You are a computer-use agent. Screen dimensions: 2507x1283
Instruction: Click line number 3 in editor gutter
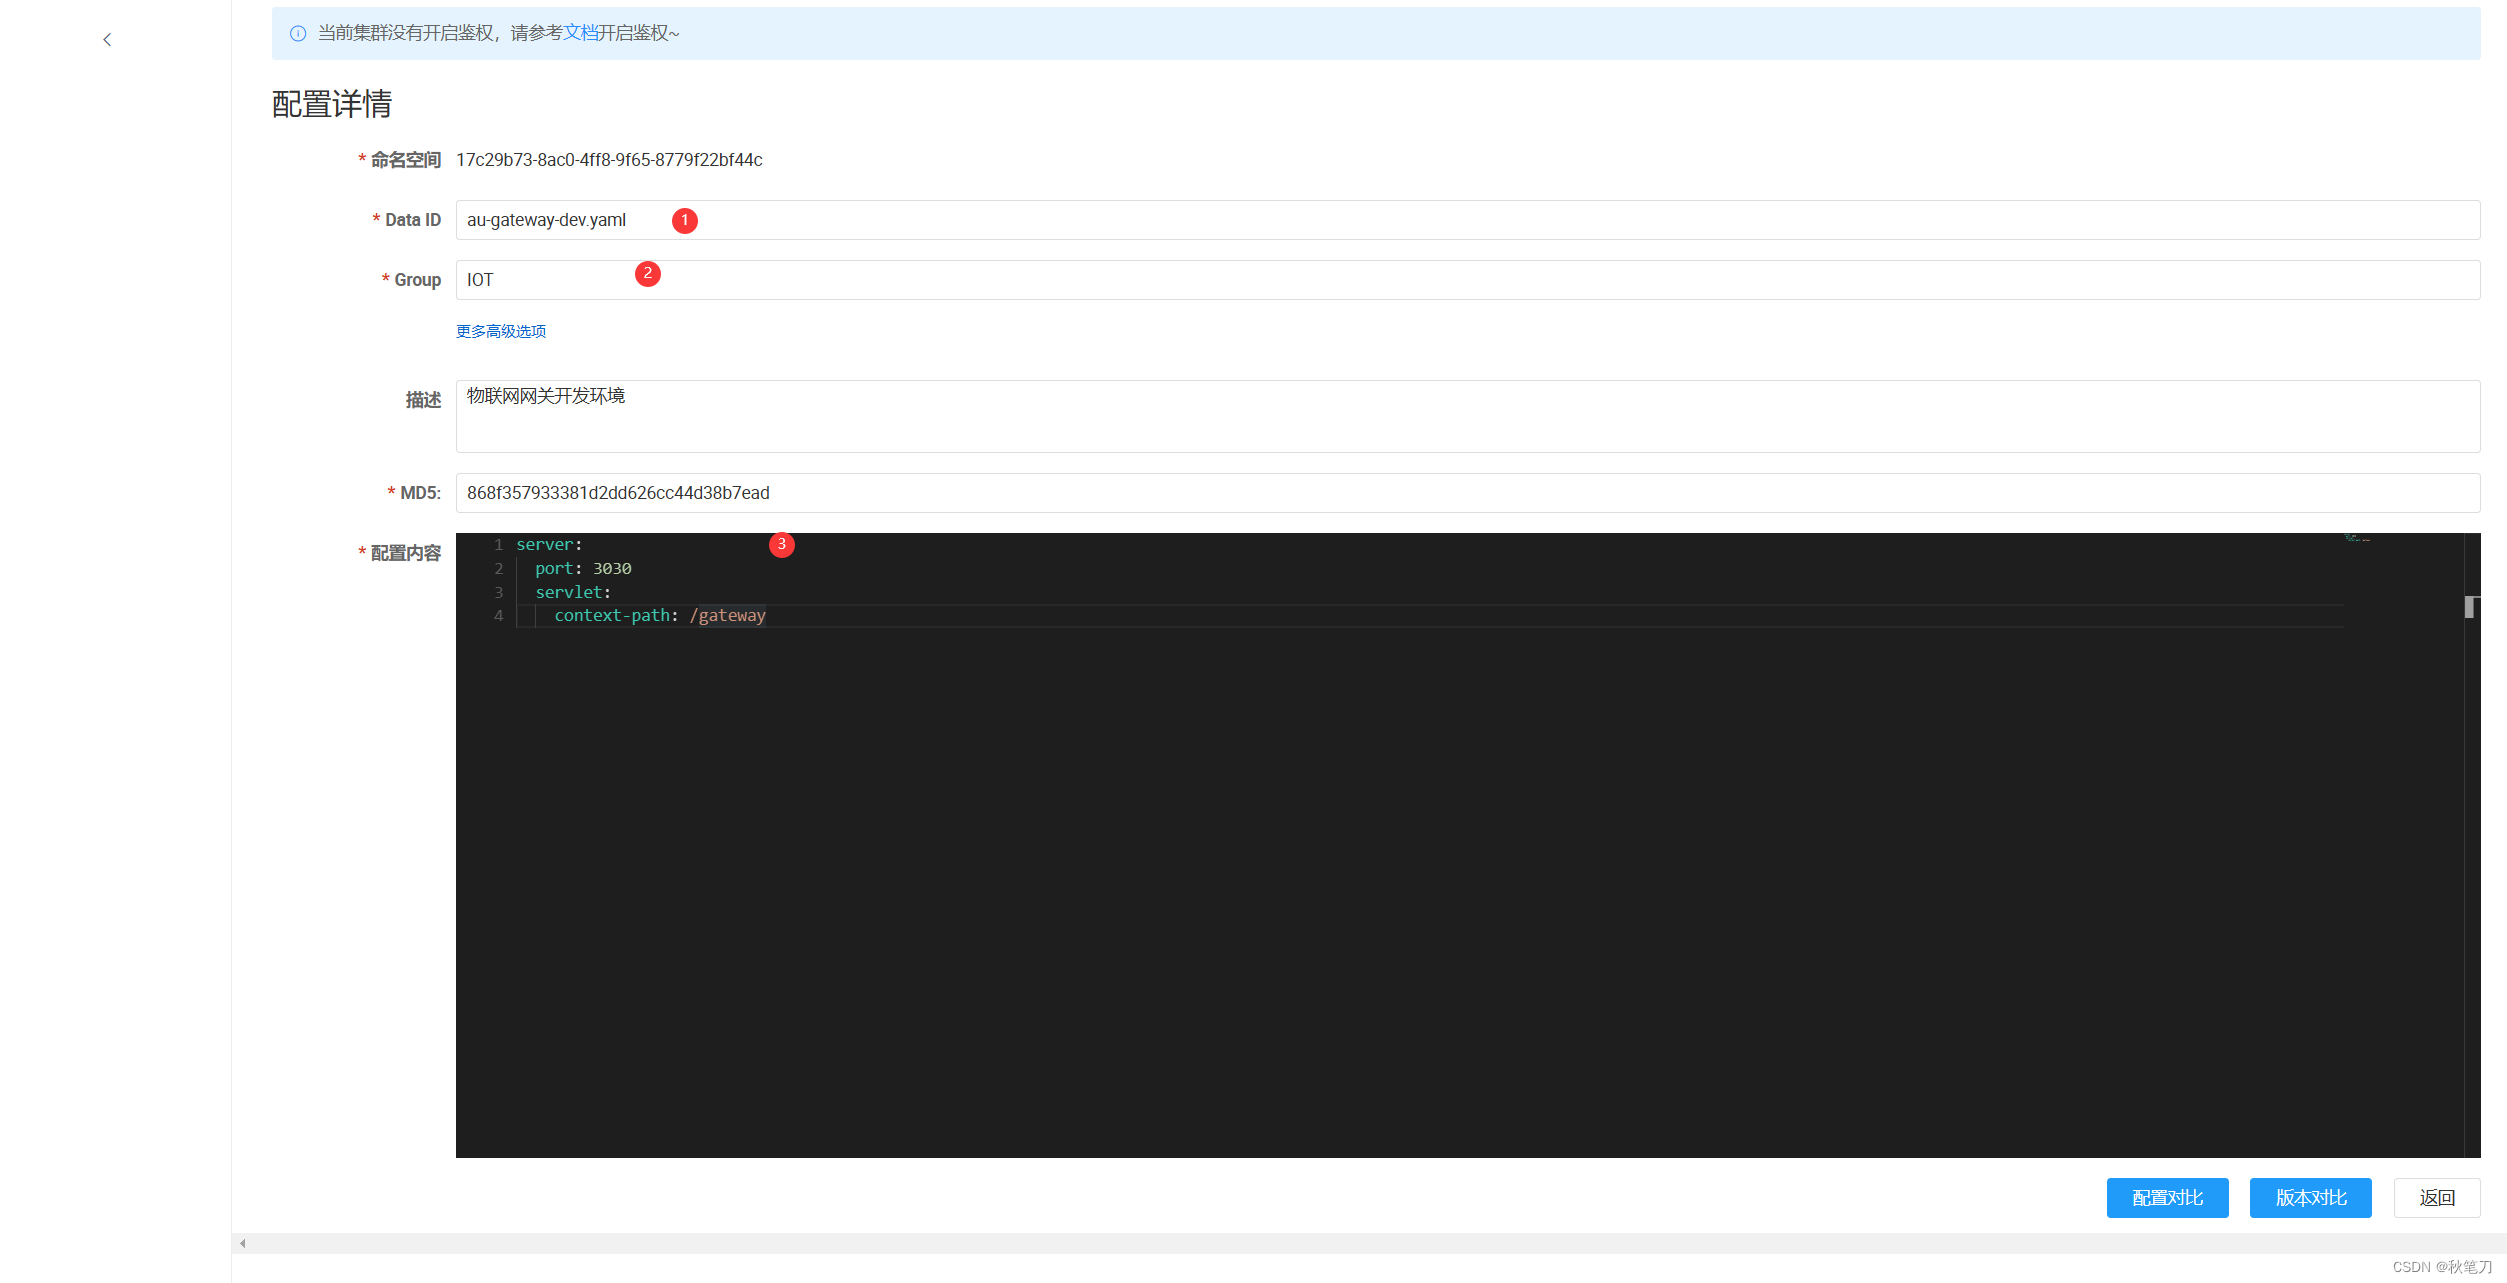(x=498, y=593)
